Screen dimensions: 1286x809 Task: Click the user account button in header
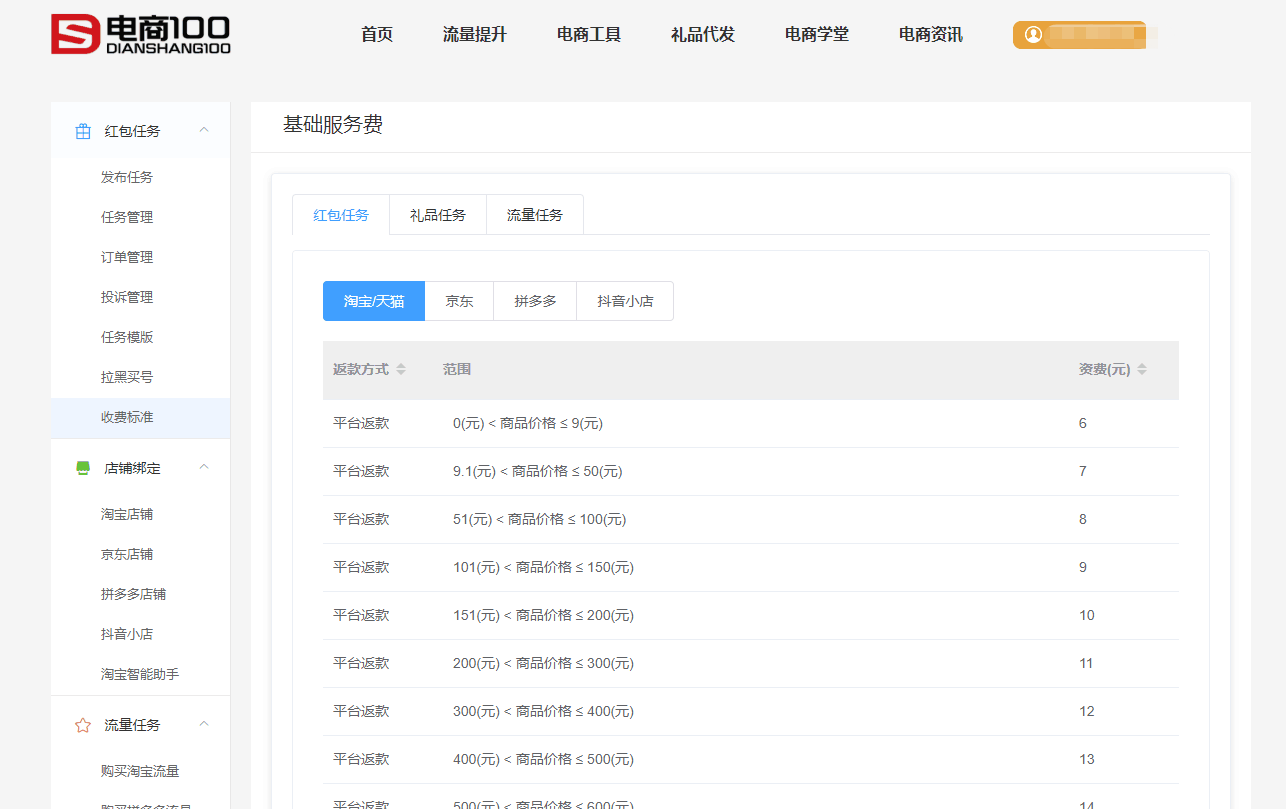1080,35
